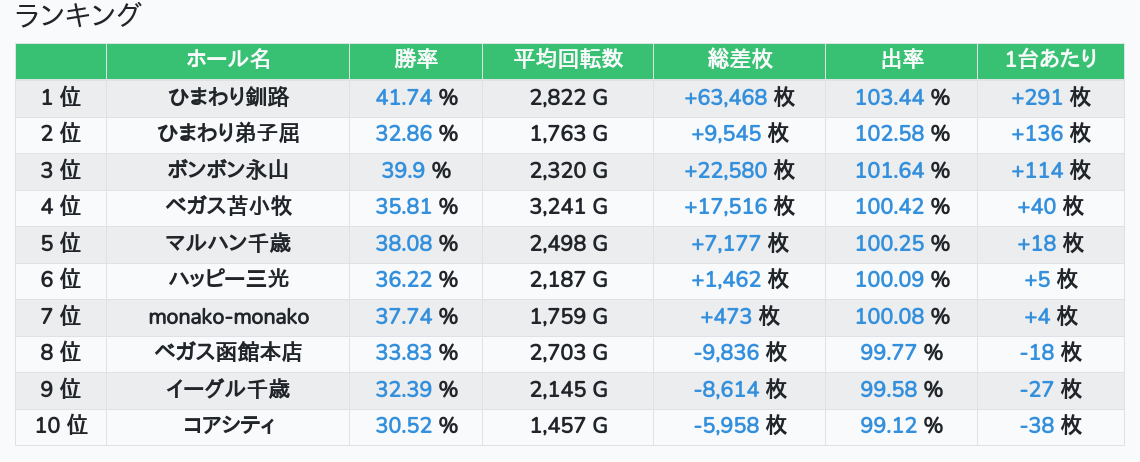Image resolution: width=1140 pixels, height=462 pixels.
Task: Click the ホール名 column header
Action: 228,60
